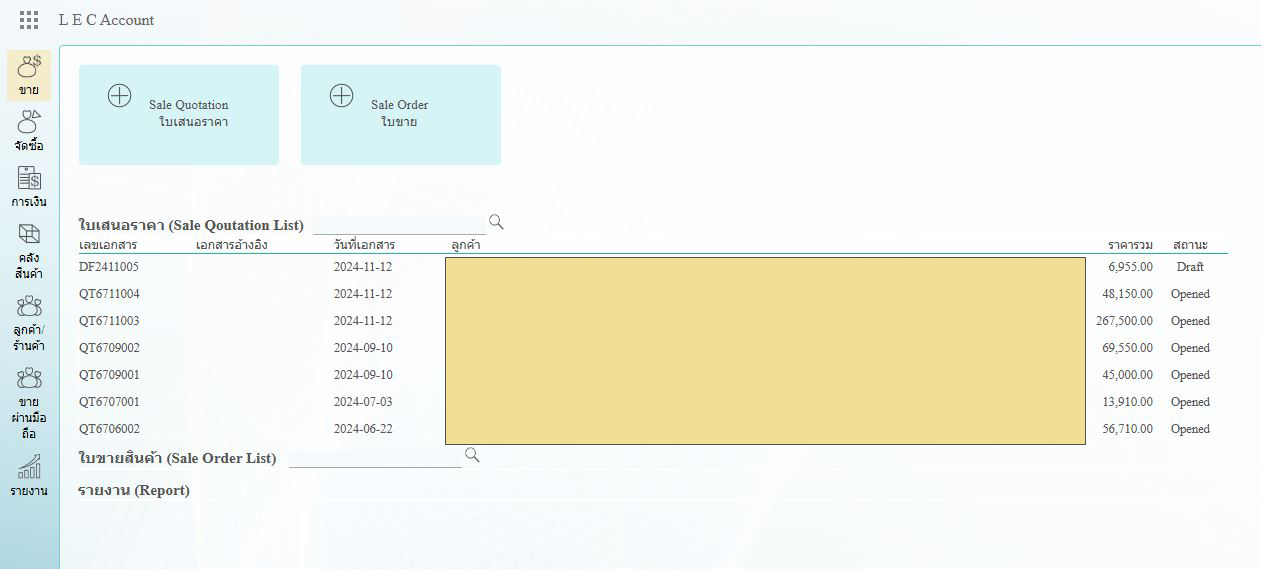Open draft quotation DF2411005
The height and width of the screenshot is (569, 1261).
point(109,267)
